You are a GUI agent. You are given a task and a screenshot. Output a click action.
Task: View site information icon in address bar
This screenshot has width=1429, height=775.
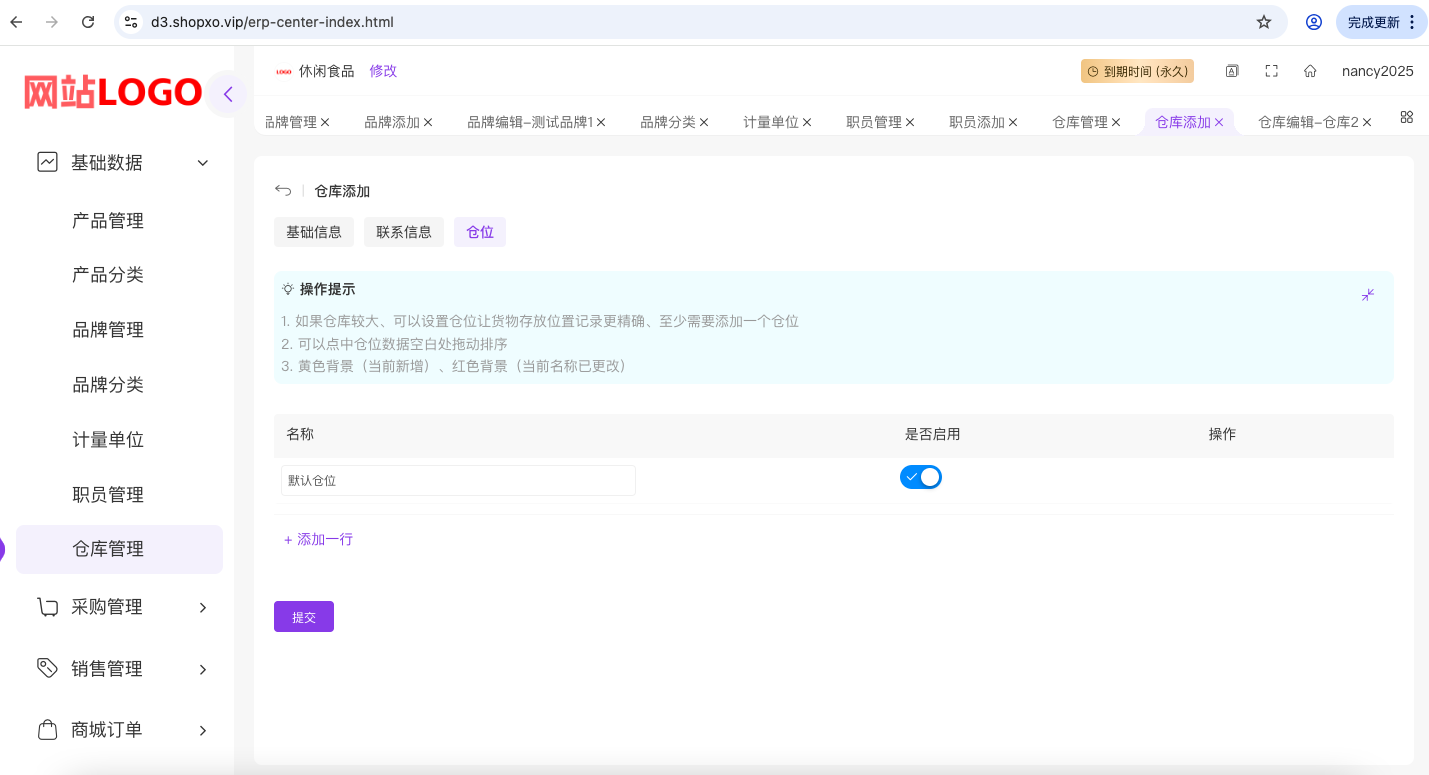131,22
